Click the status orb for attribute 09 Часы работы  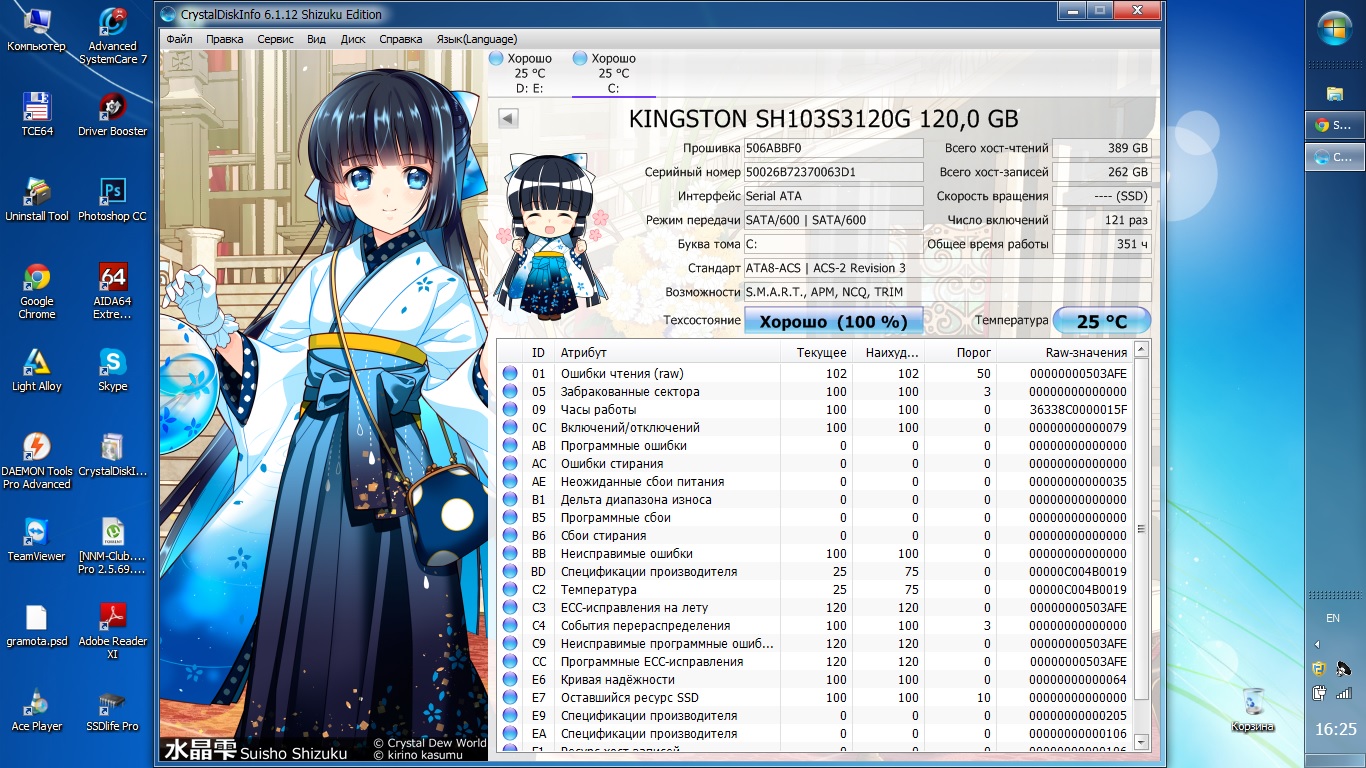click(510, 410)
